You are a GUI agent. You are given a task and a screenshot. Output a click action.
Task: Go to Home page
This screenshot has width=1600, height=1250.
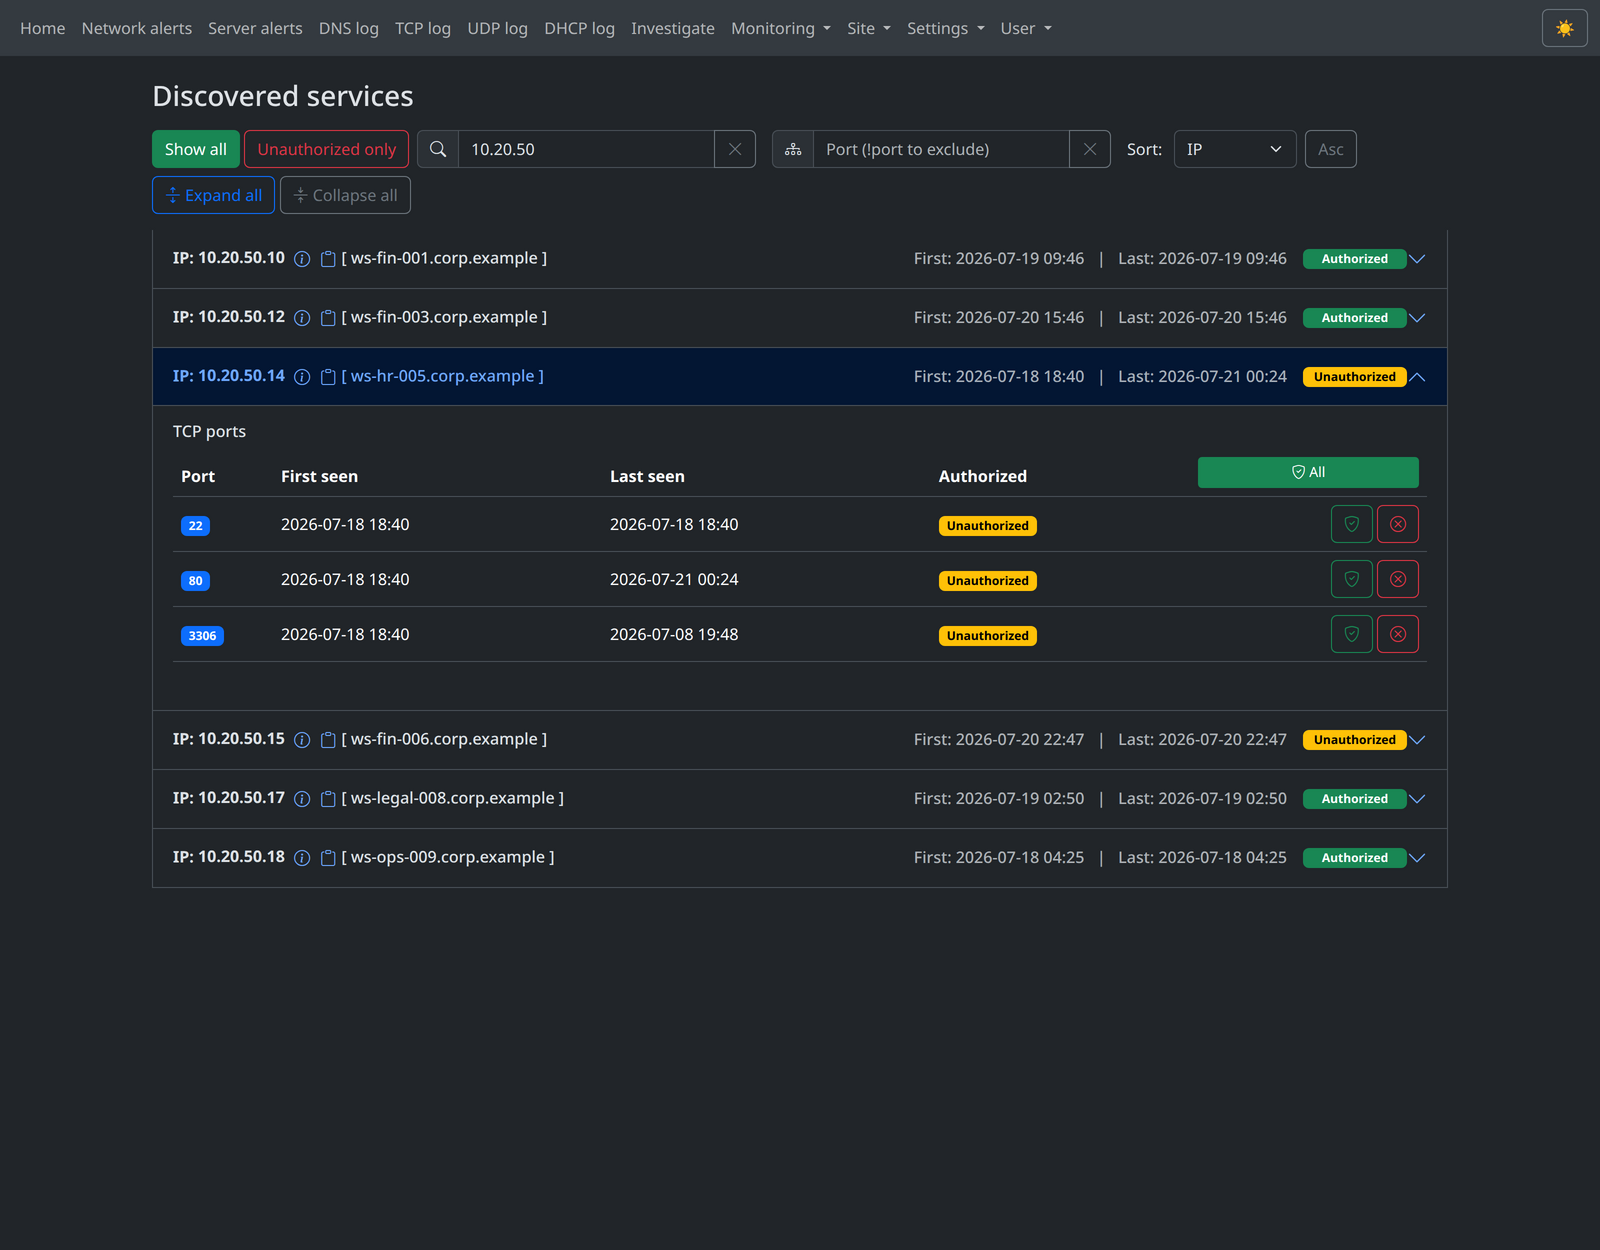(43, 28)
